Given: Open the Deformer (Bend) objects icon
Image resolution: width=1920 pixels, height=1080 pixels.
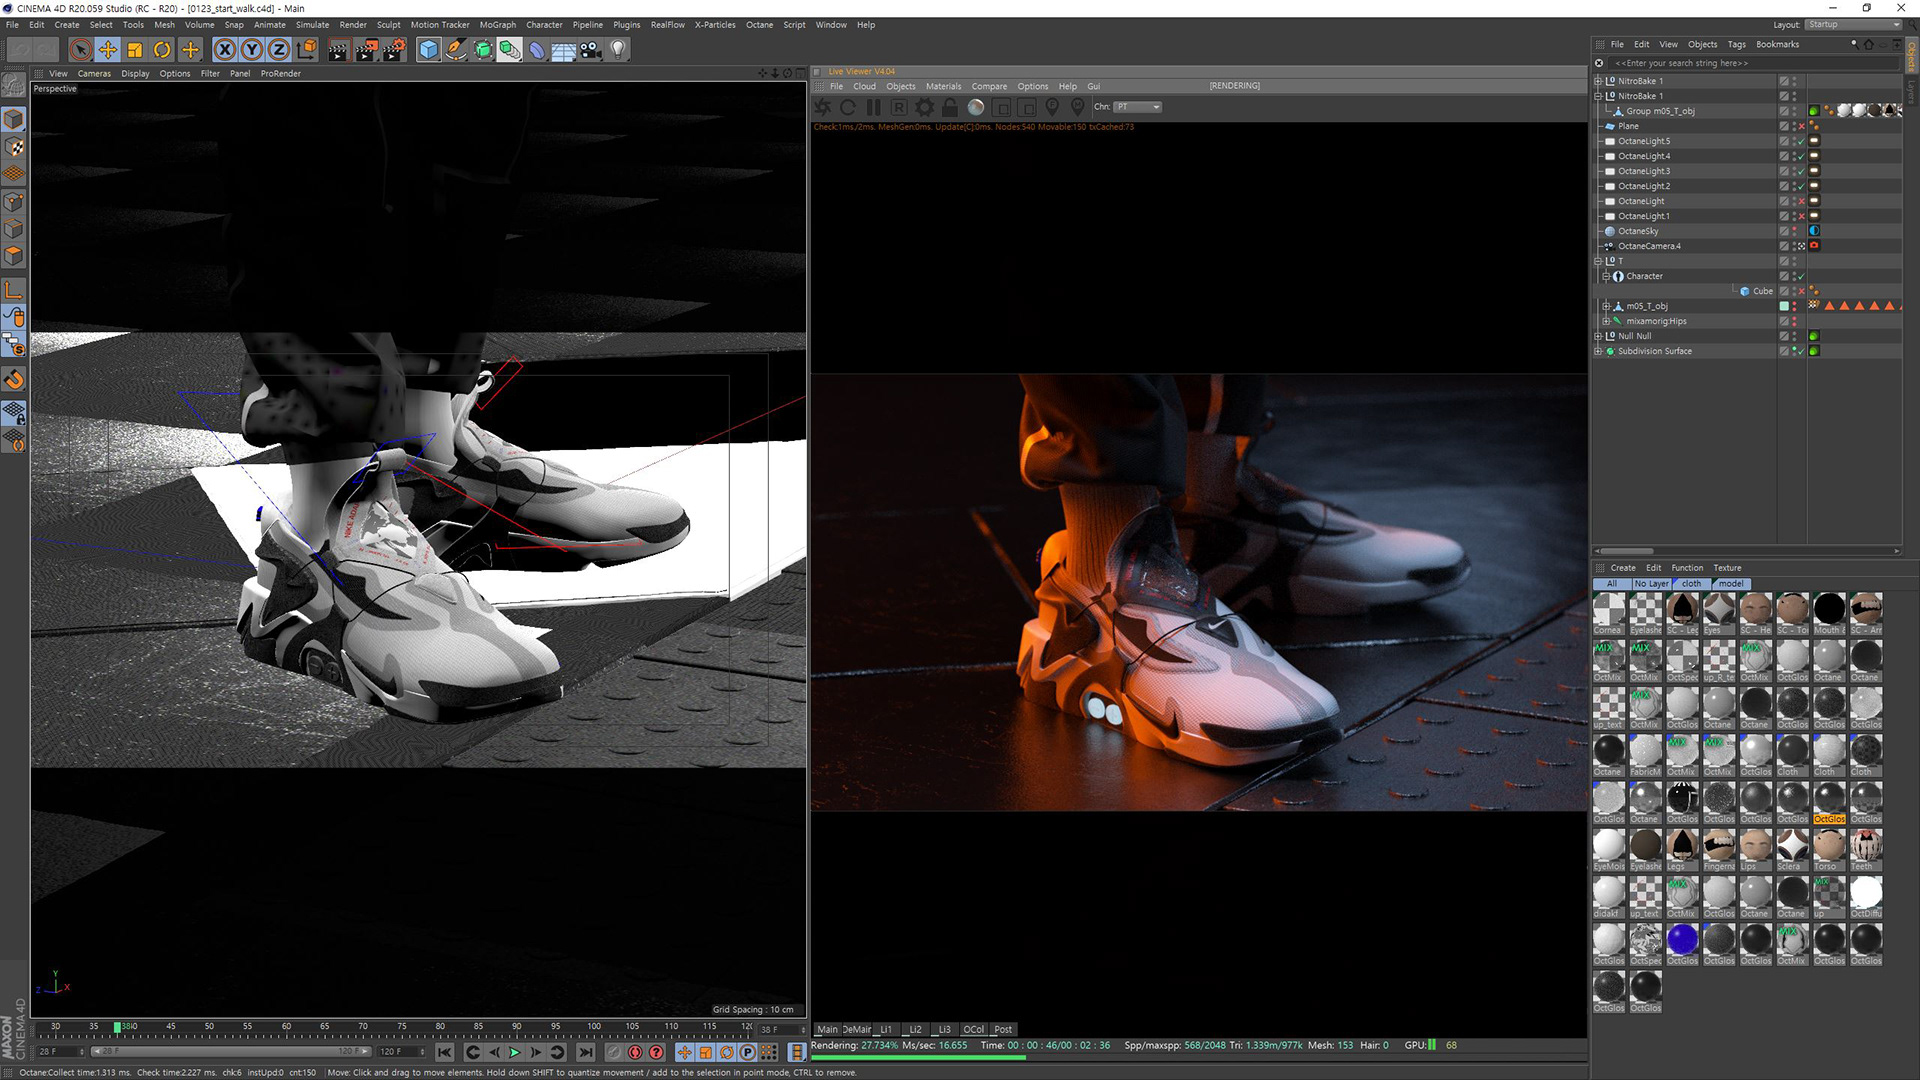Looking at the screenshot, I should pos(537,49).
